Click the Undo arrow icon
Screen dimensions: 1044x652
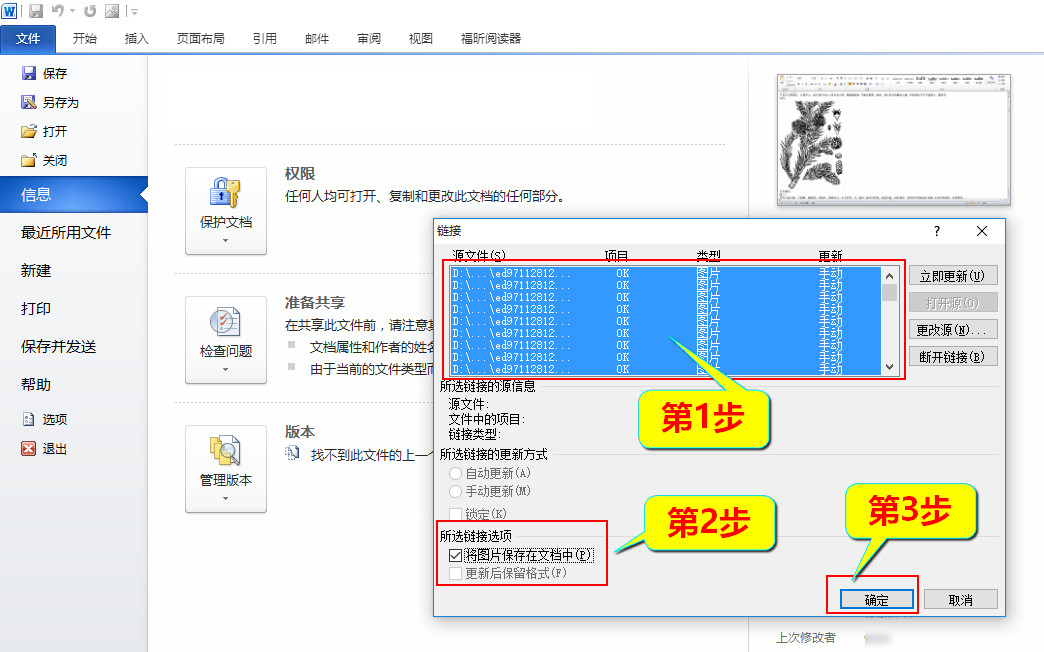coord(58,11)
